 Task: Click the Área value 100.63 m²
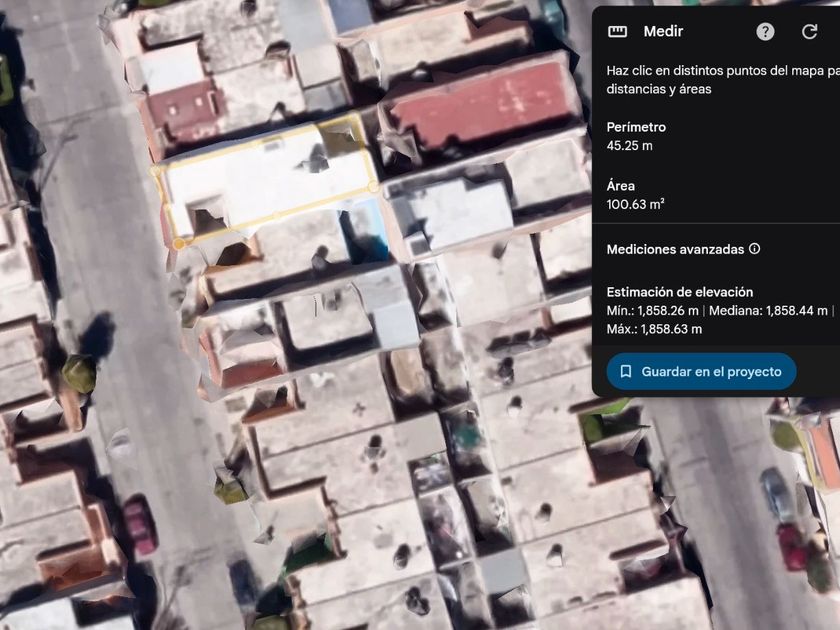(635, 204)
